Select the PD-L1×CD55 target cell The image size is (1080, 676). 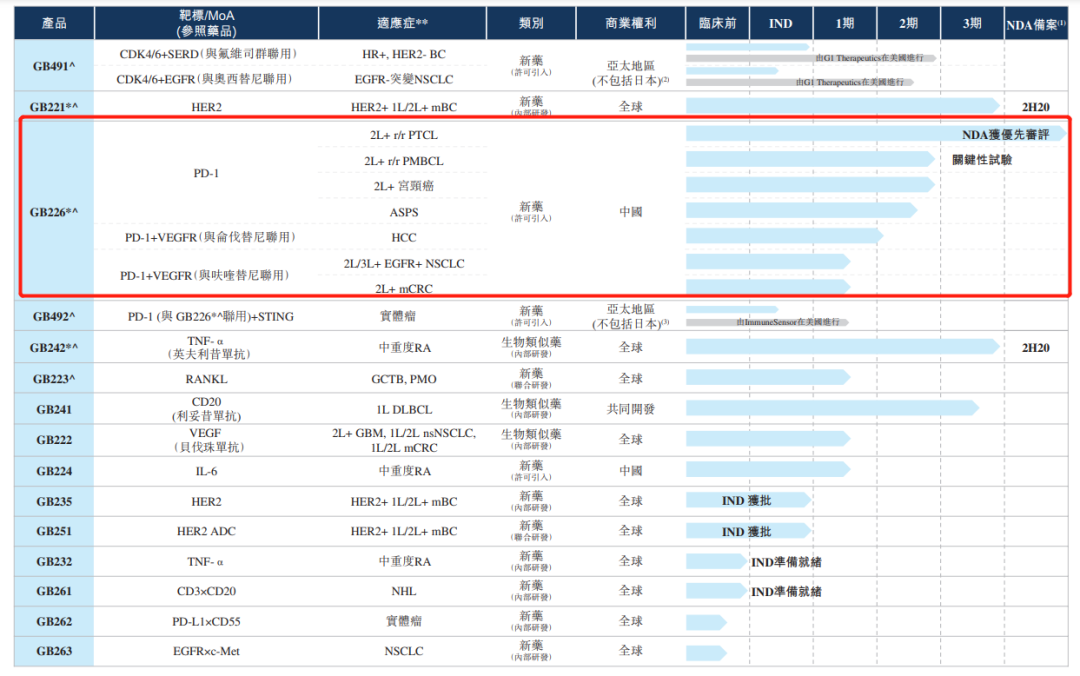click(x=206, y=622)
